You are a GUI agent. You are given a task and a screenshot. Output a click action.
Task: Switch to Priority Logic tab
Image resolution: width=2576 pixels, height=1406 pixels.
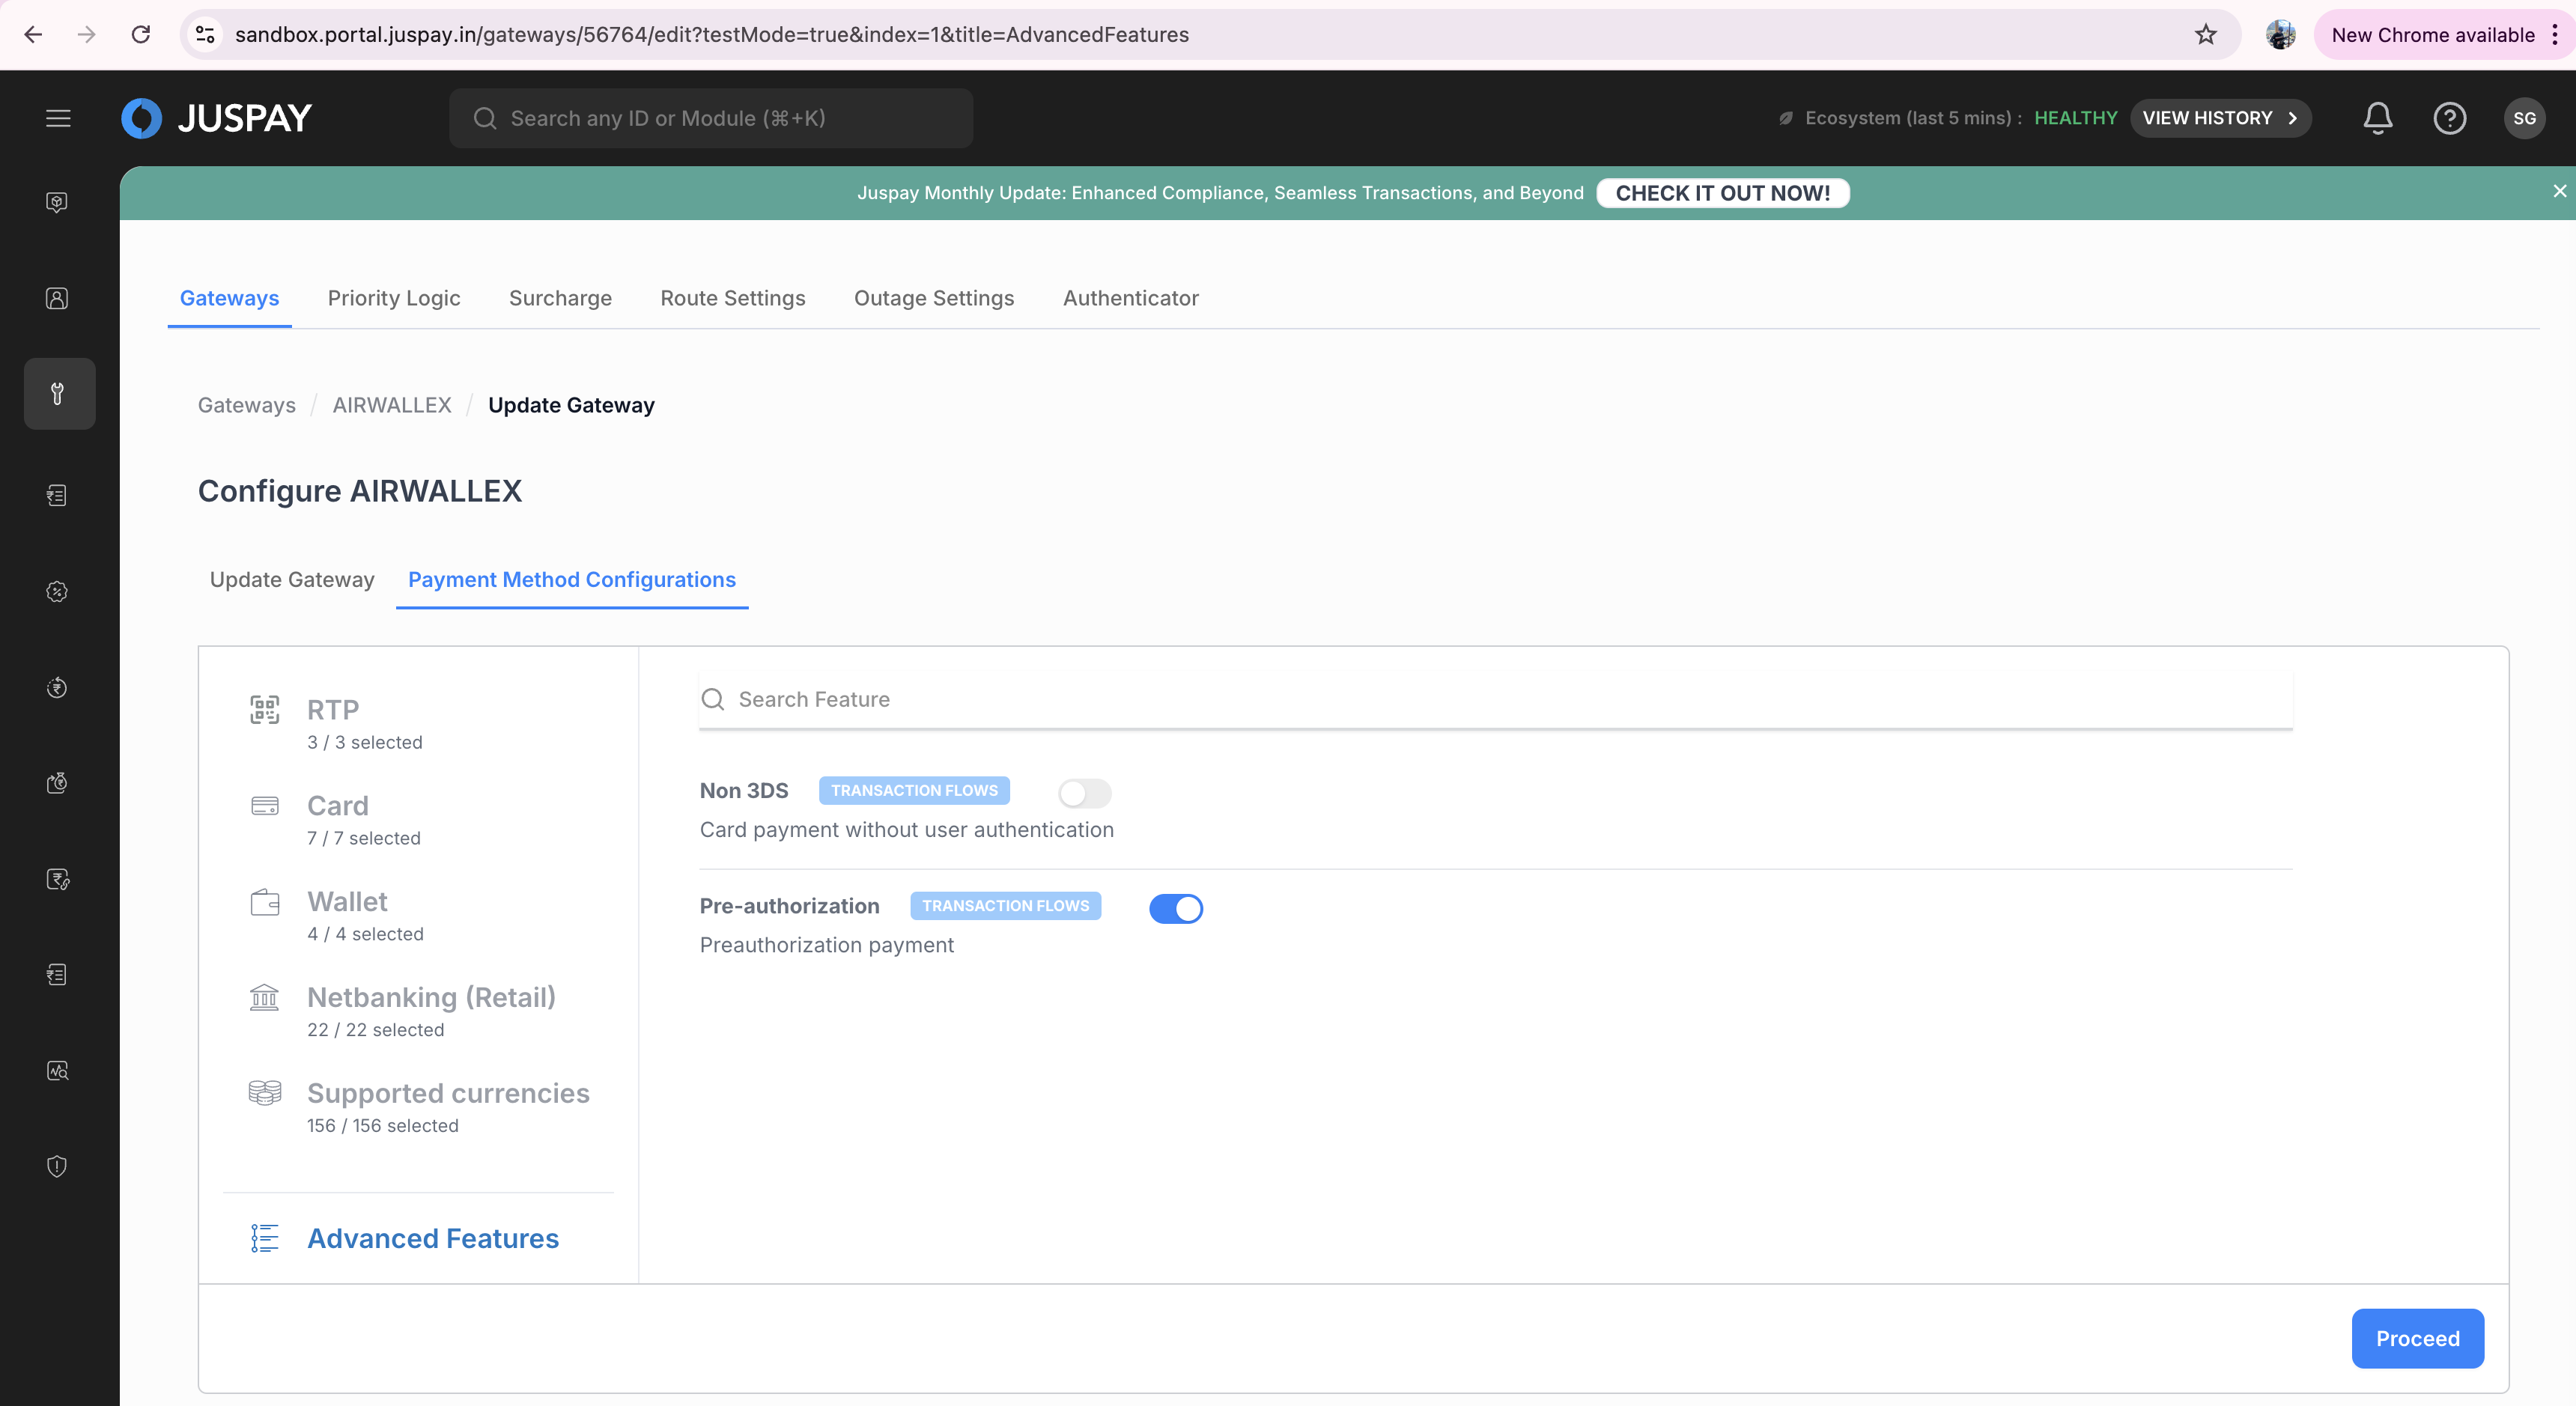[394, 298]
